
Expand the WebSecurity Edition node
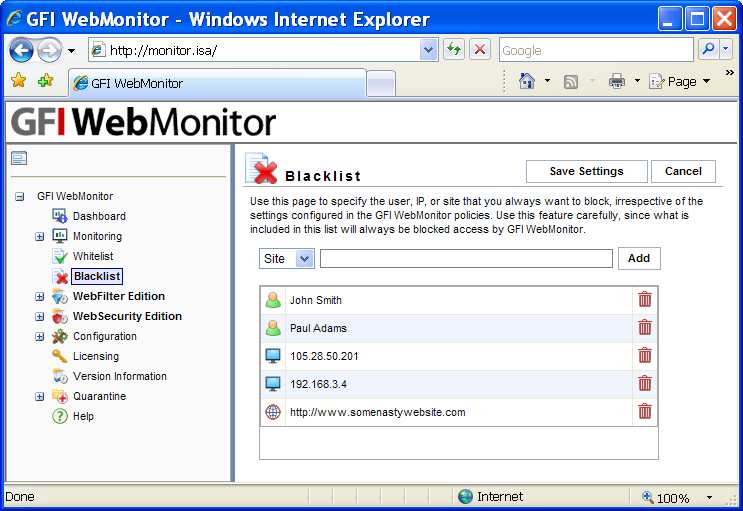click(39, 316)
